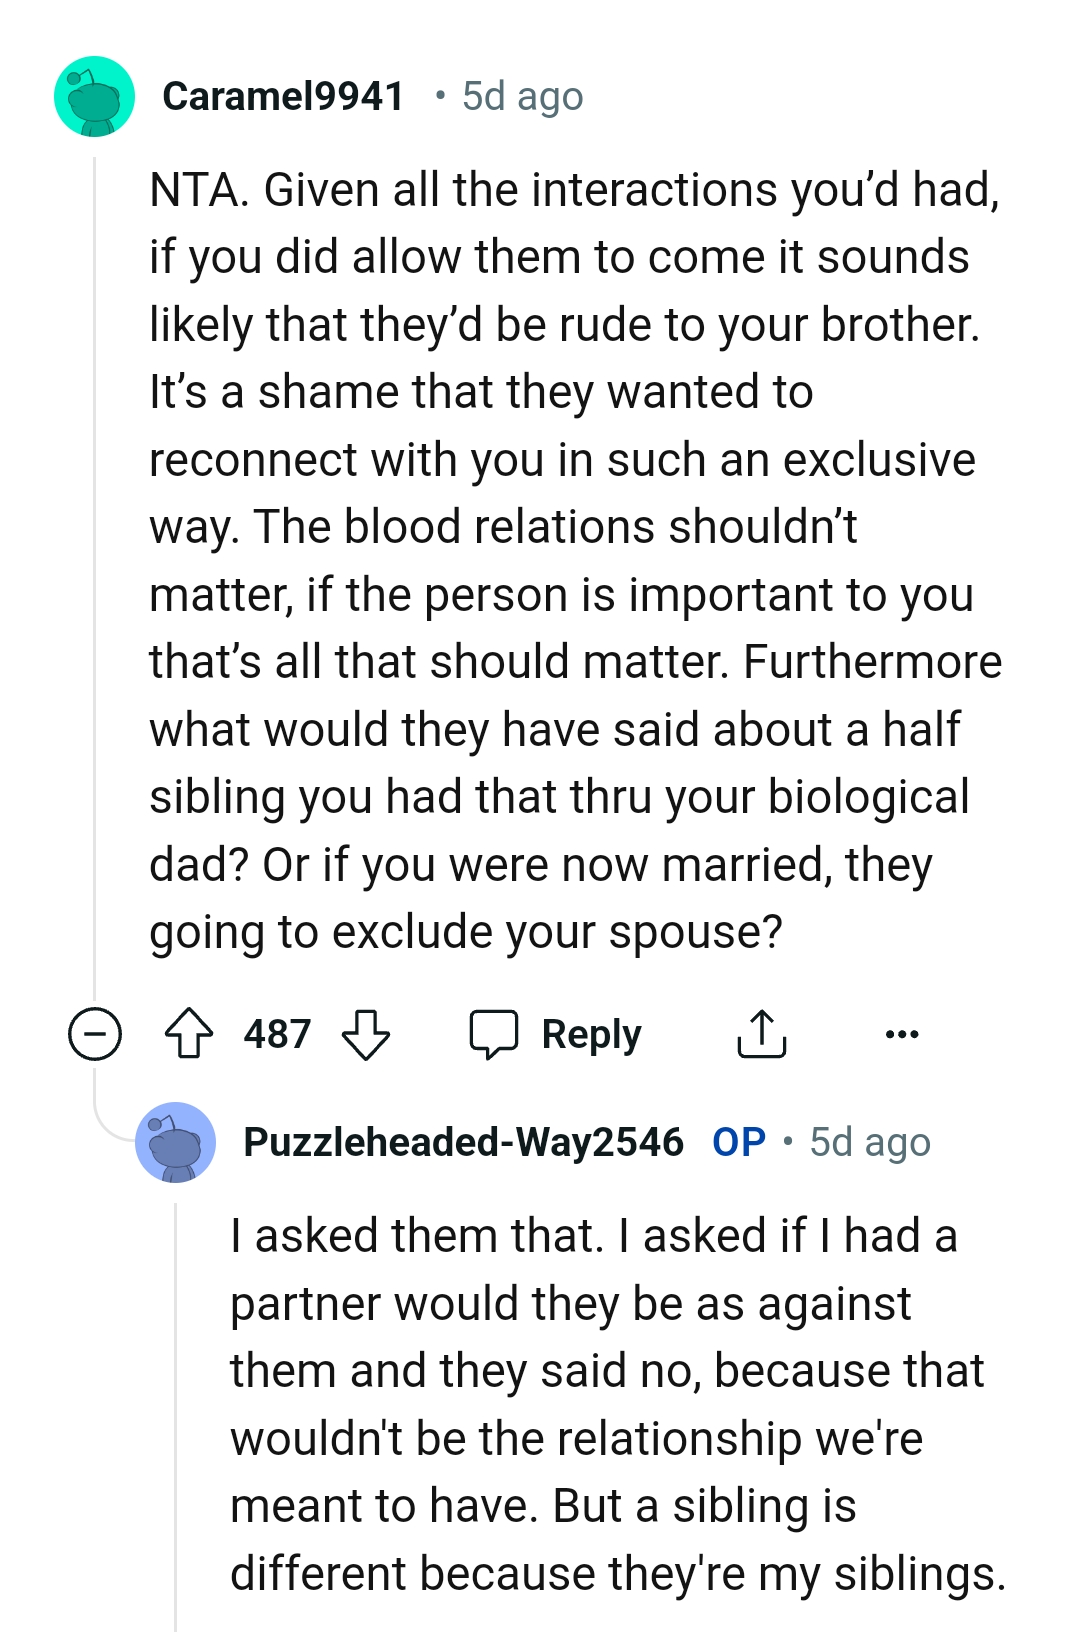Open the share icon under the comment
The width and height of the screenshot is (1079, 1632).
tap(761, 1034)
